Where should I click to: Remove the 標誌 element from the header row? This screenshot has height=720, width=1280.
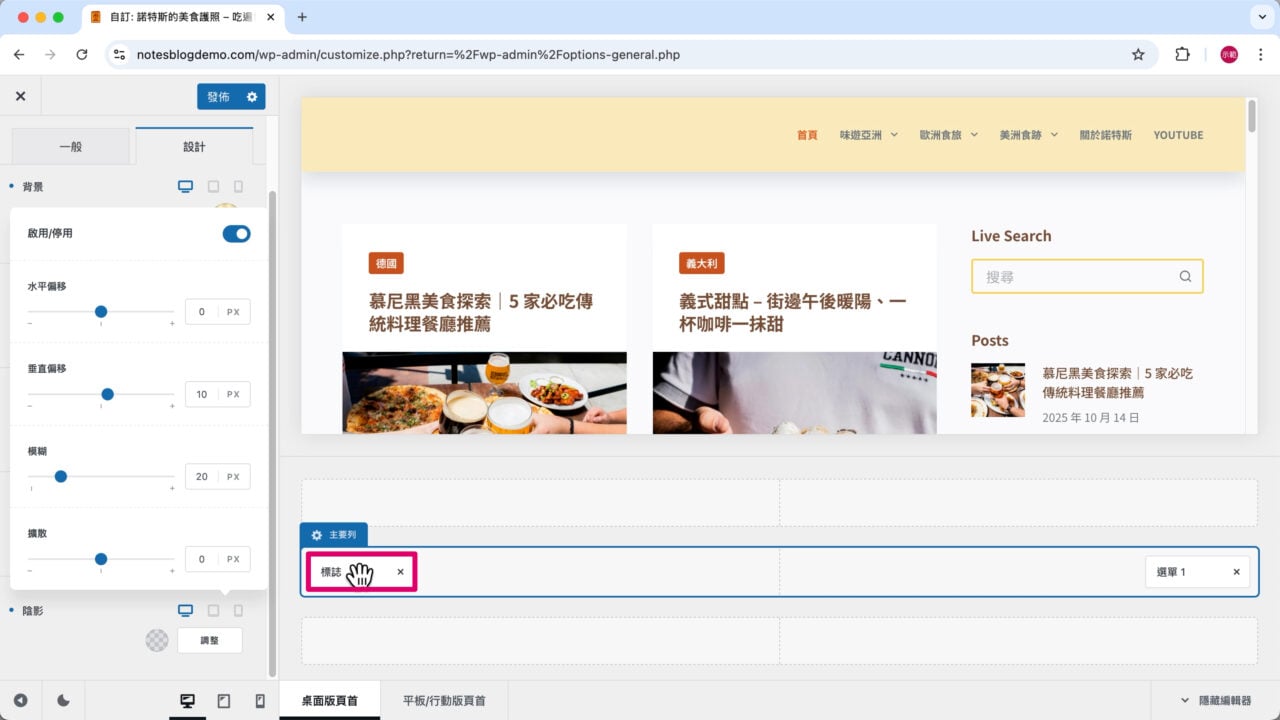400,571
